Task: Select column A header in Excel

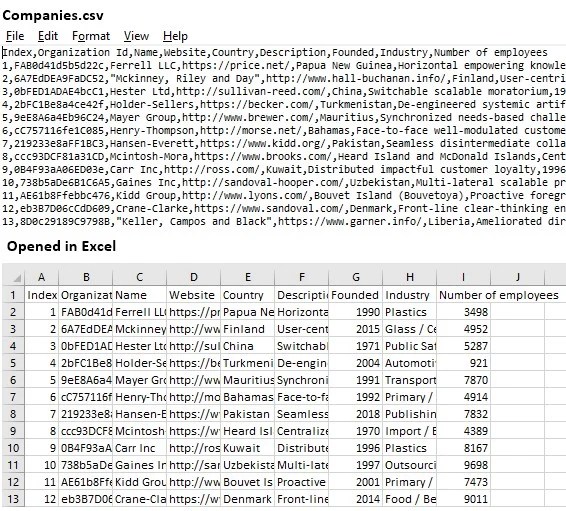Action: point(42,278)
